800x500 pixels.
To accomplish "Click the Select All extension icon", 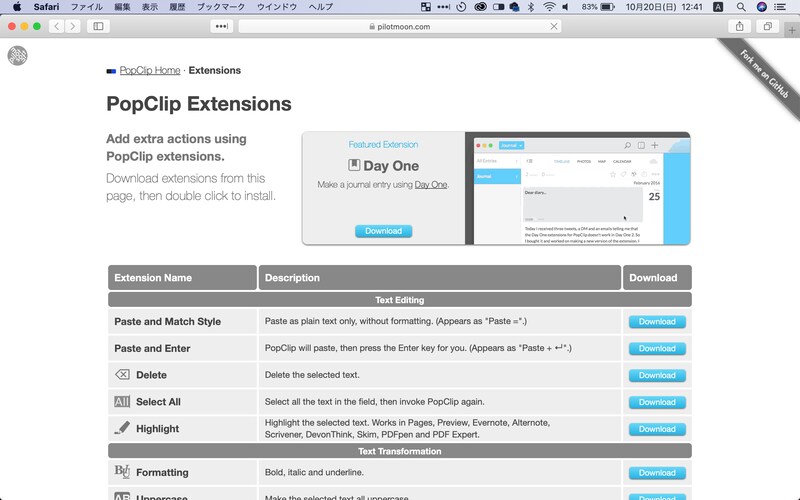I will 122,402.
